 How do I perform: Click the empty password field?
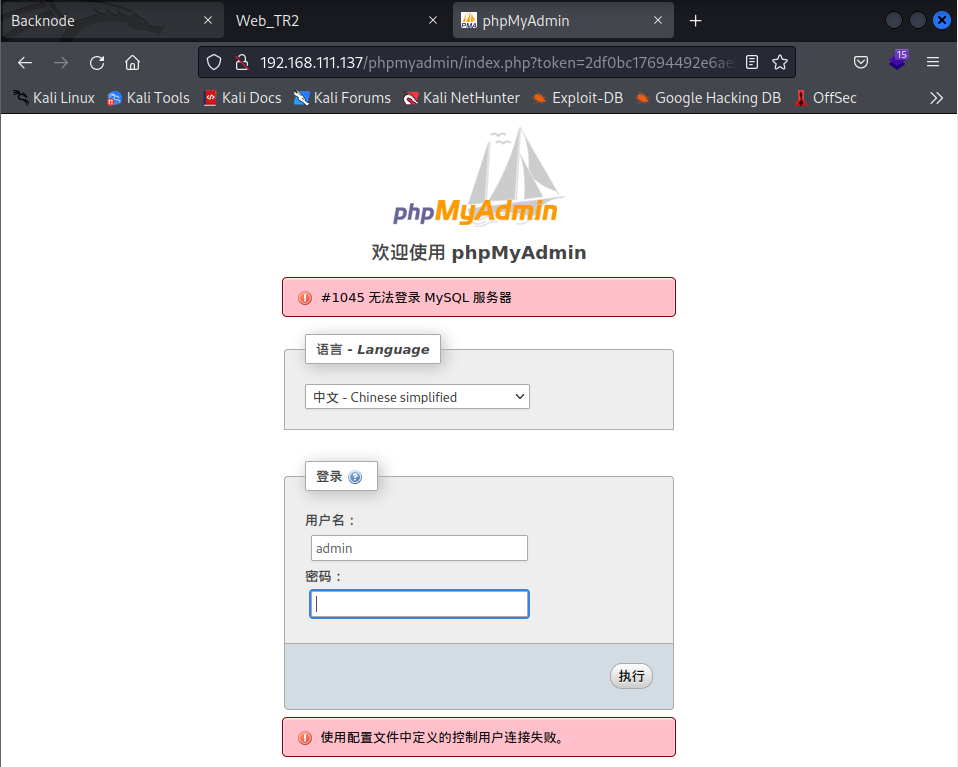[x=419, y=604]
